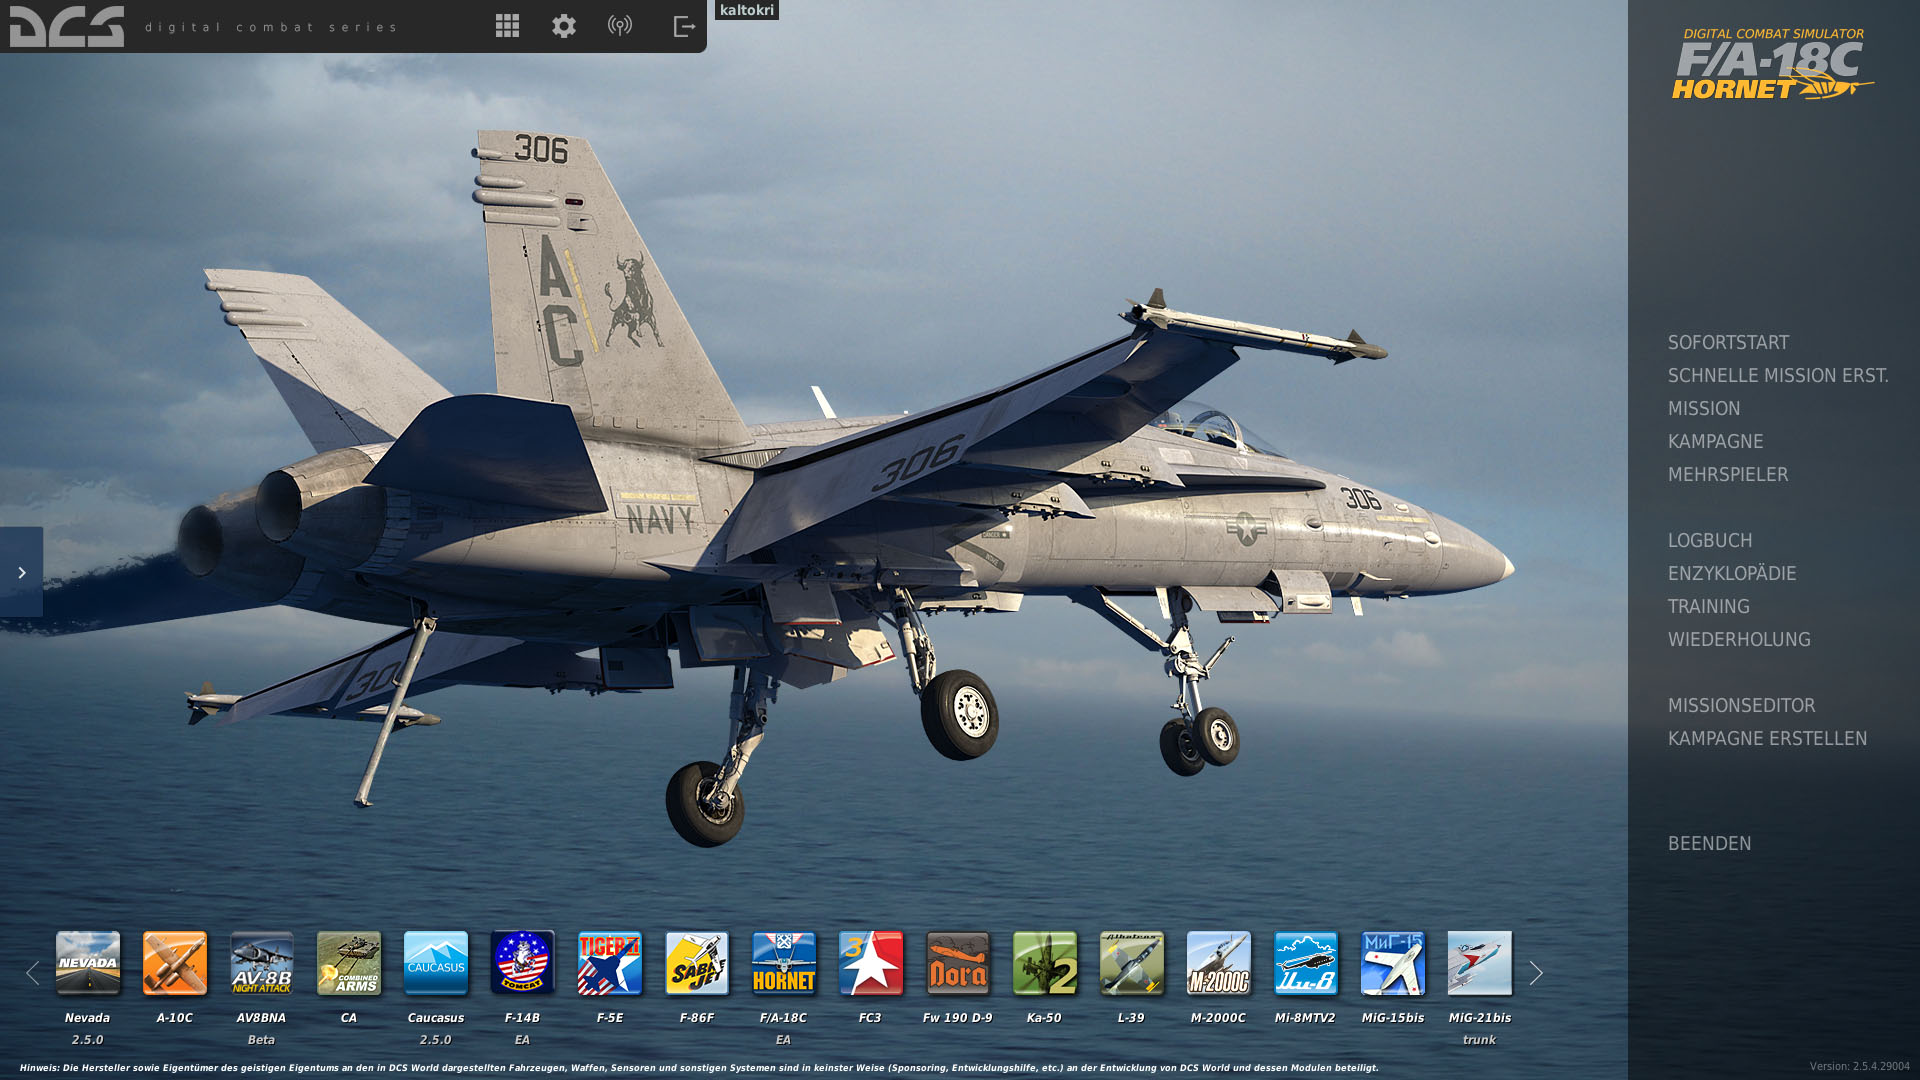Expand the left side panel chevron

(21, 572)
